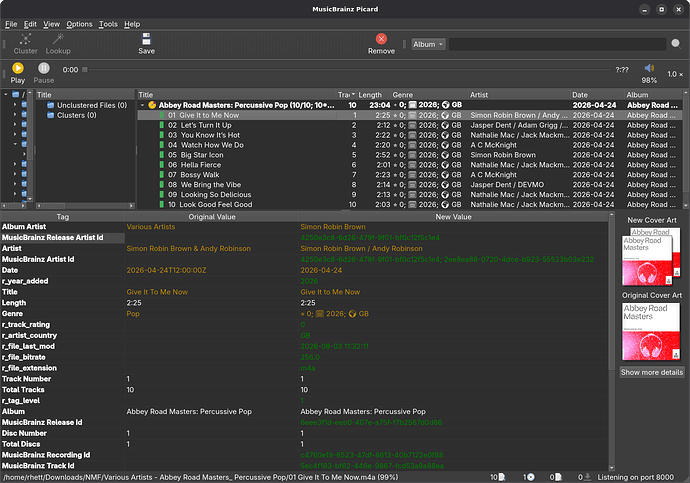Viewport: 690px width, 483px height.
Task: Sort by the Tra column header arrow
Action: [x=353, y=95]
